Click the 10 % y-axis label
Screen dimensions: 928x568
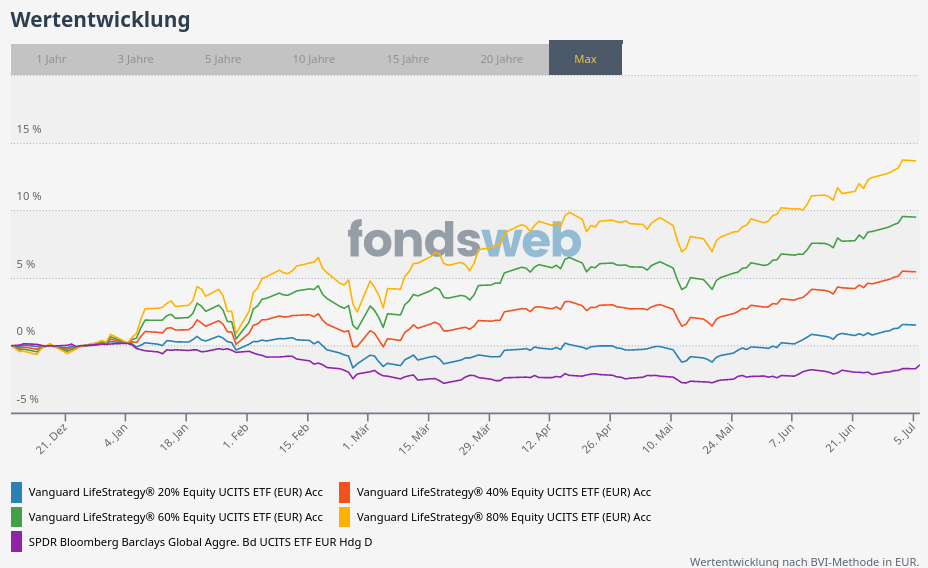coord(29,196)
